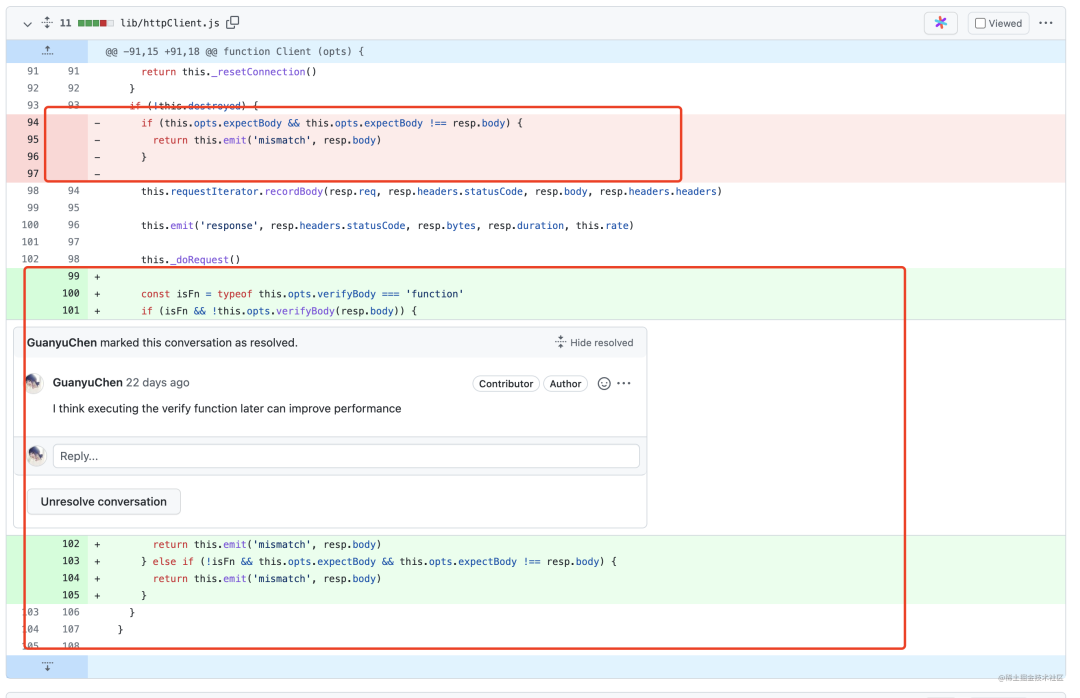
Task: Open GuanyuChen's profile from comment author name
Action: (87, 383)
